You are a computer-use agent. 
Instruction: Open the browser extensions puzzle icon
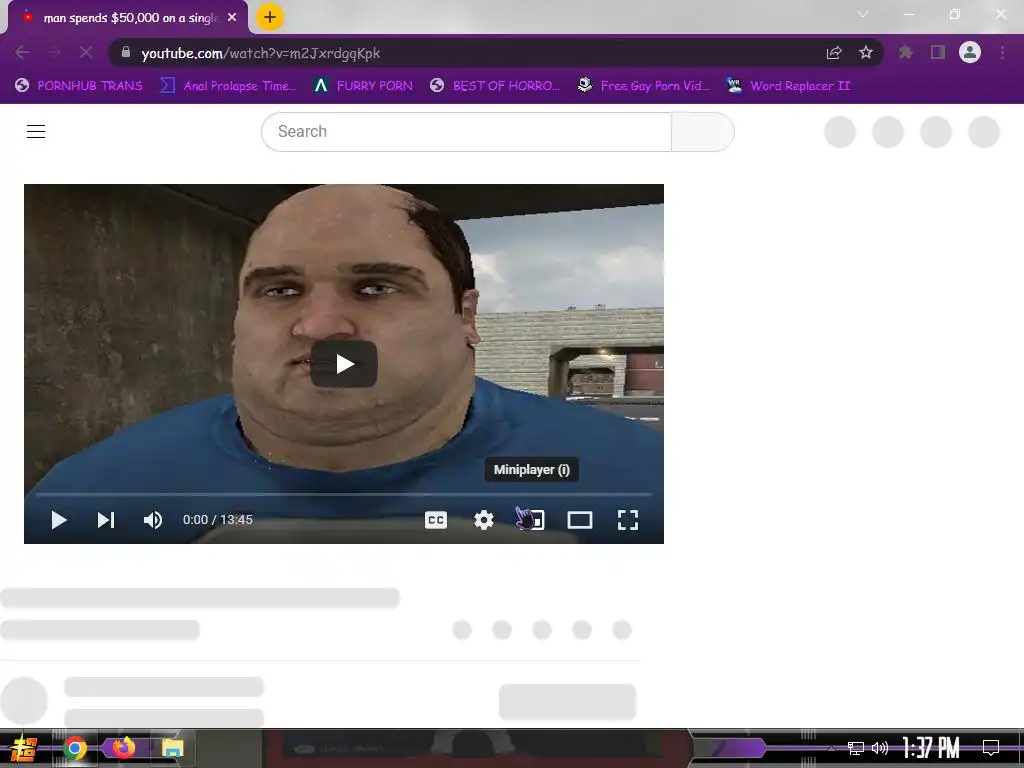pos(905,52)
